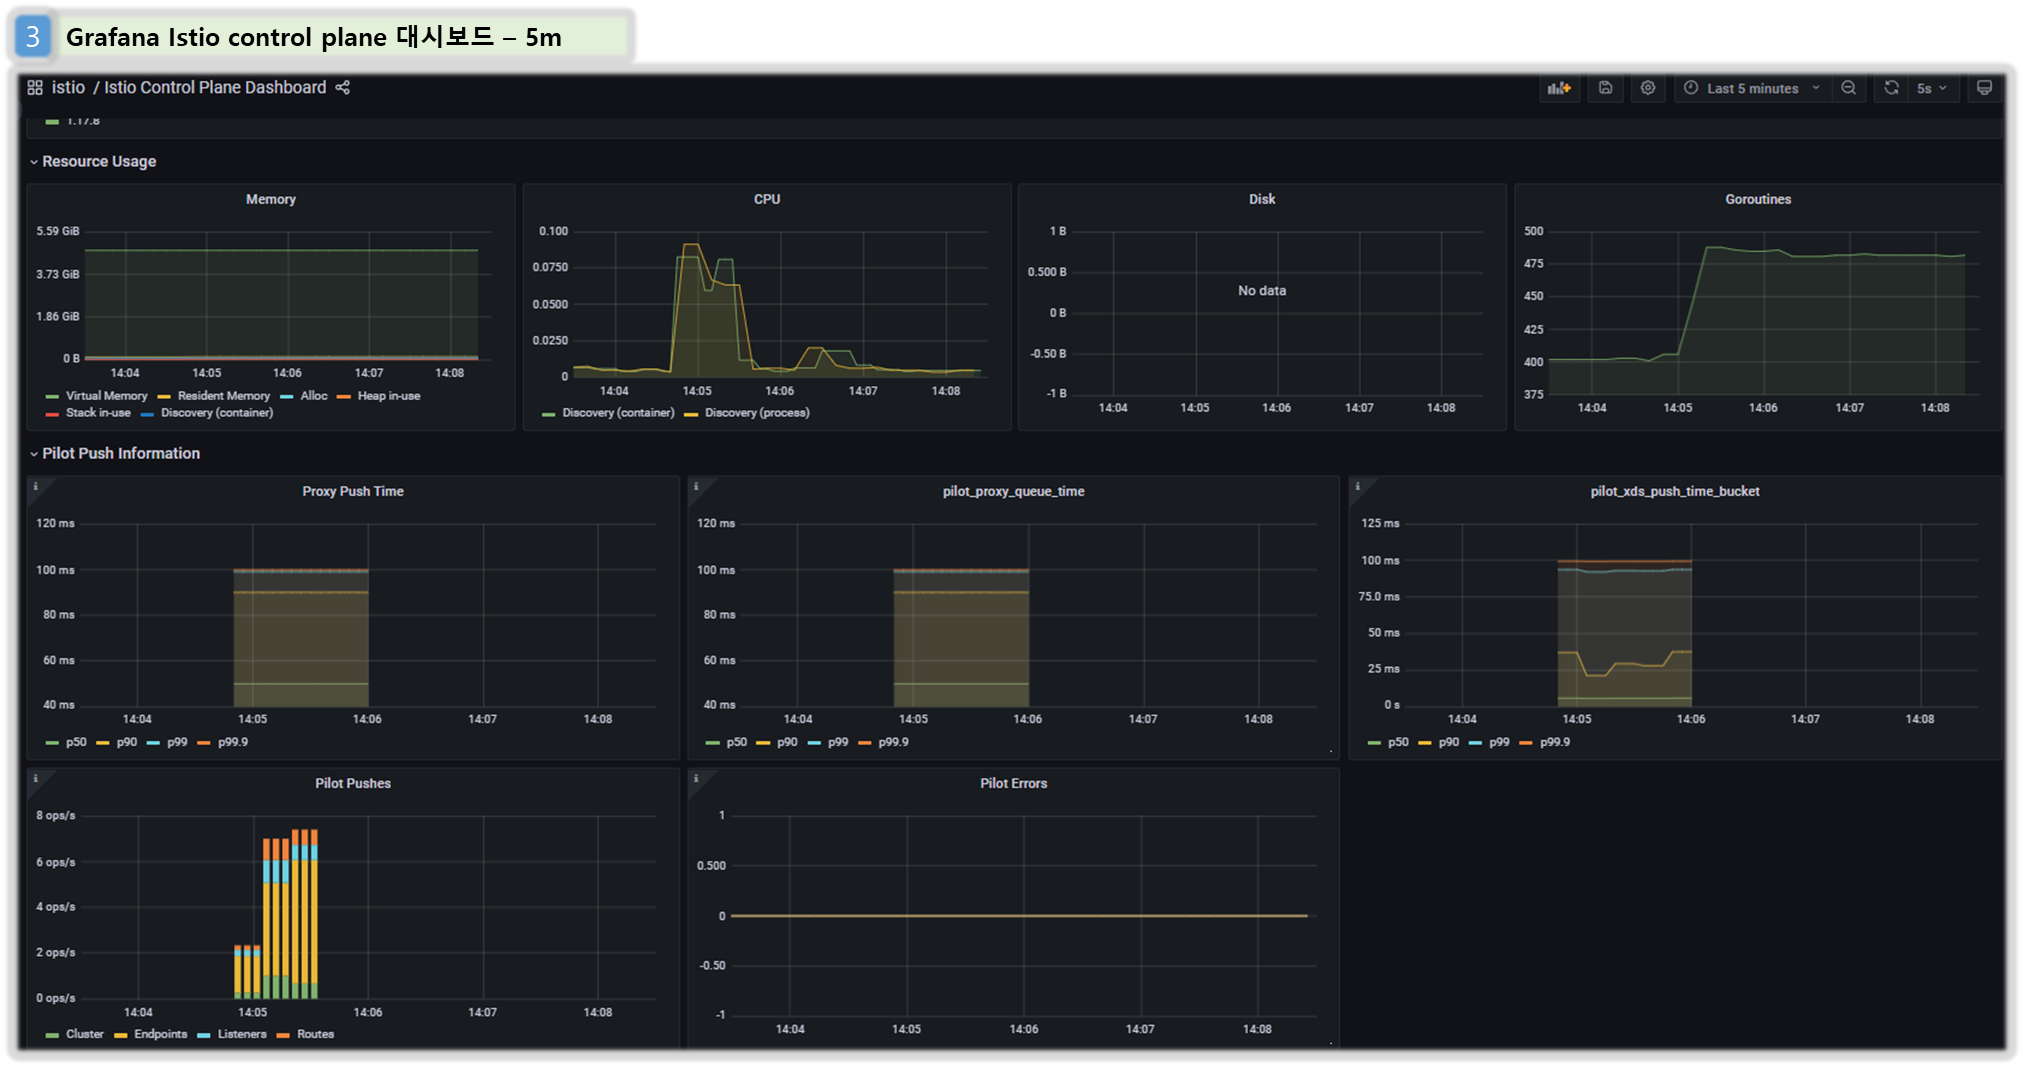Image resolution: width=2023 pixels, height=1067 pixels.
Task: Share the dashboard using the share icon
Action: (343, 88)
